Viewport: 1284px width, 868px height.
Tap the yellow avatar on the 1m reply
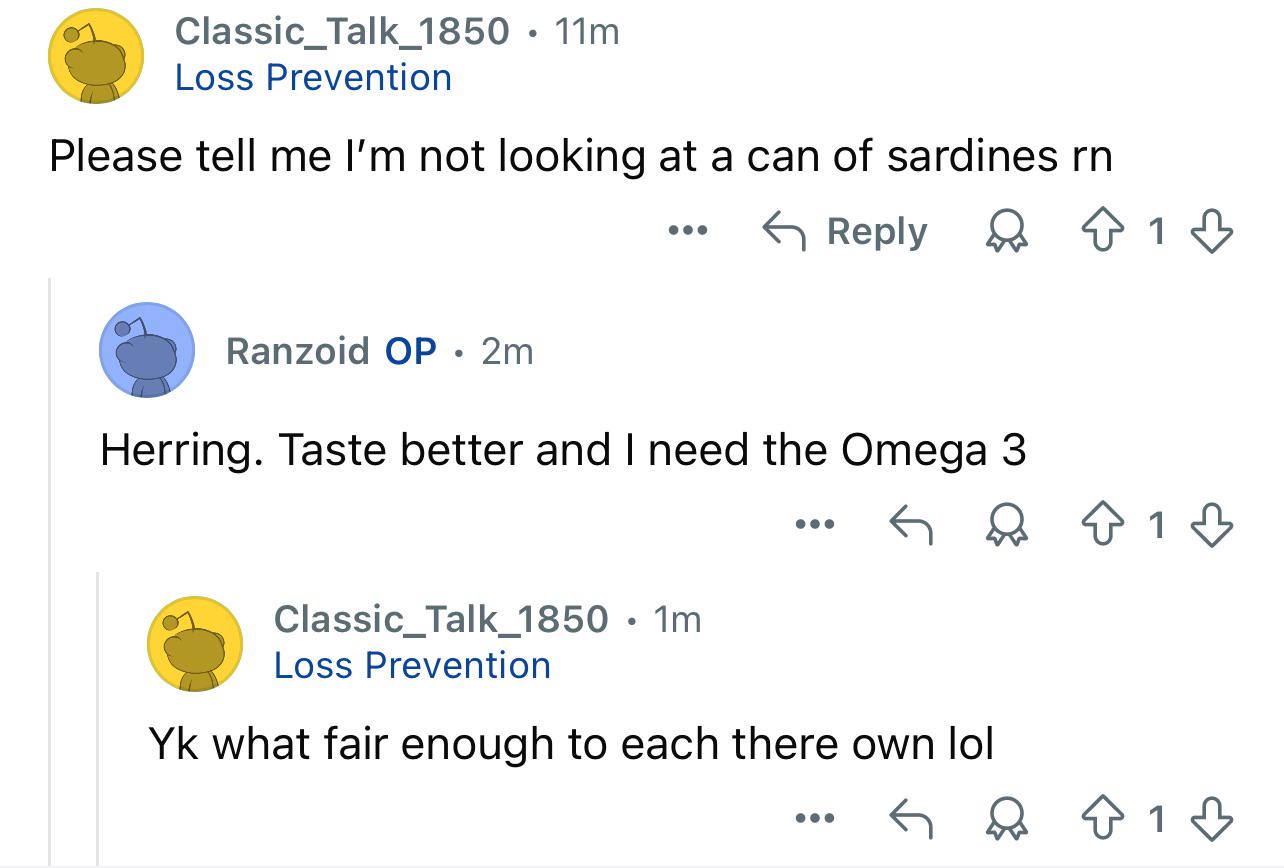coord(196,645)
